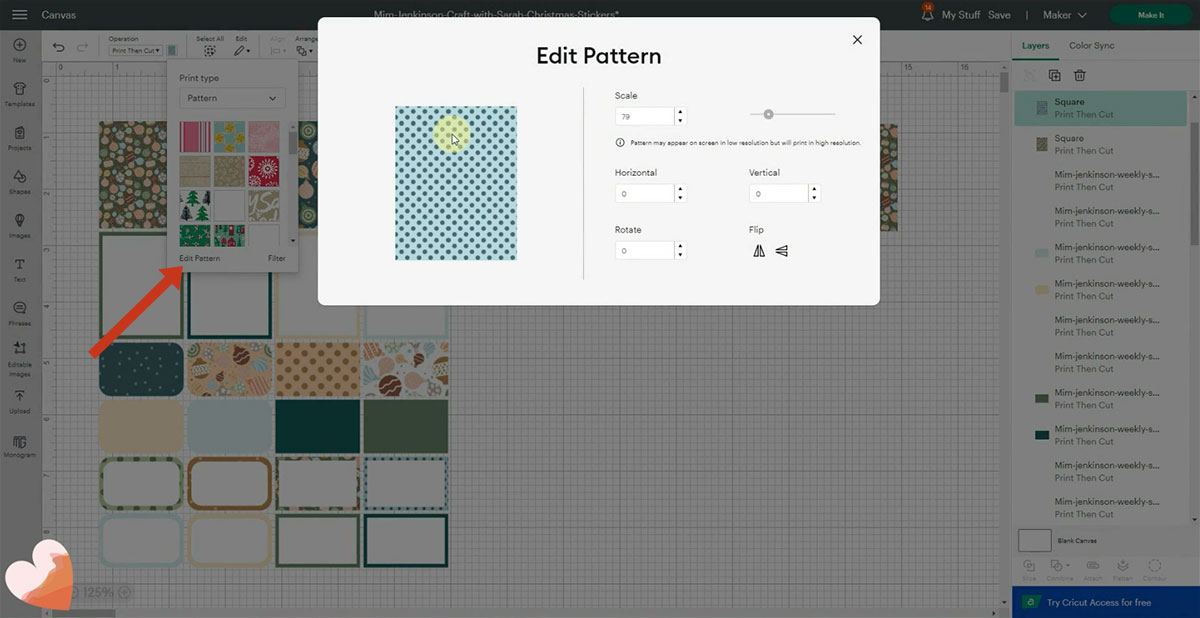The height and width of the screenshot is (618, 1200).
Task: Click the Scale input field
Action: pos(644,116)
